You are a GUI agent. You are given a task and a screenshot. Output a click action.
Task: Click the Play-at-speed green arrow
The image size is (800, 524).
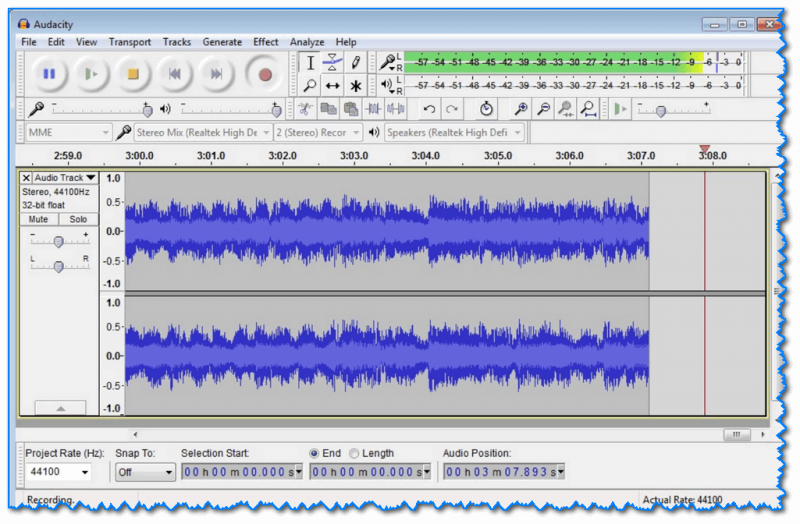point(620,109)
